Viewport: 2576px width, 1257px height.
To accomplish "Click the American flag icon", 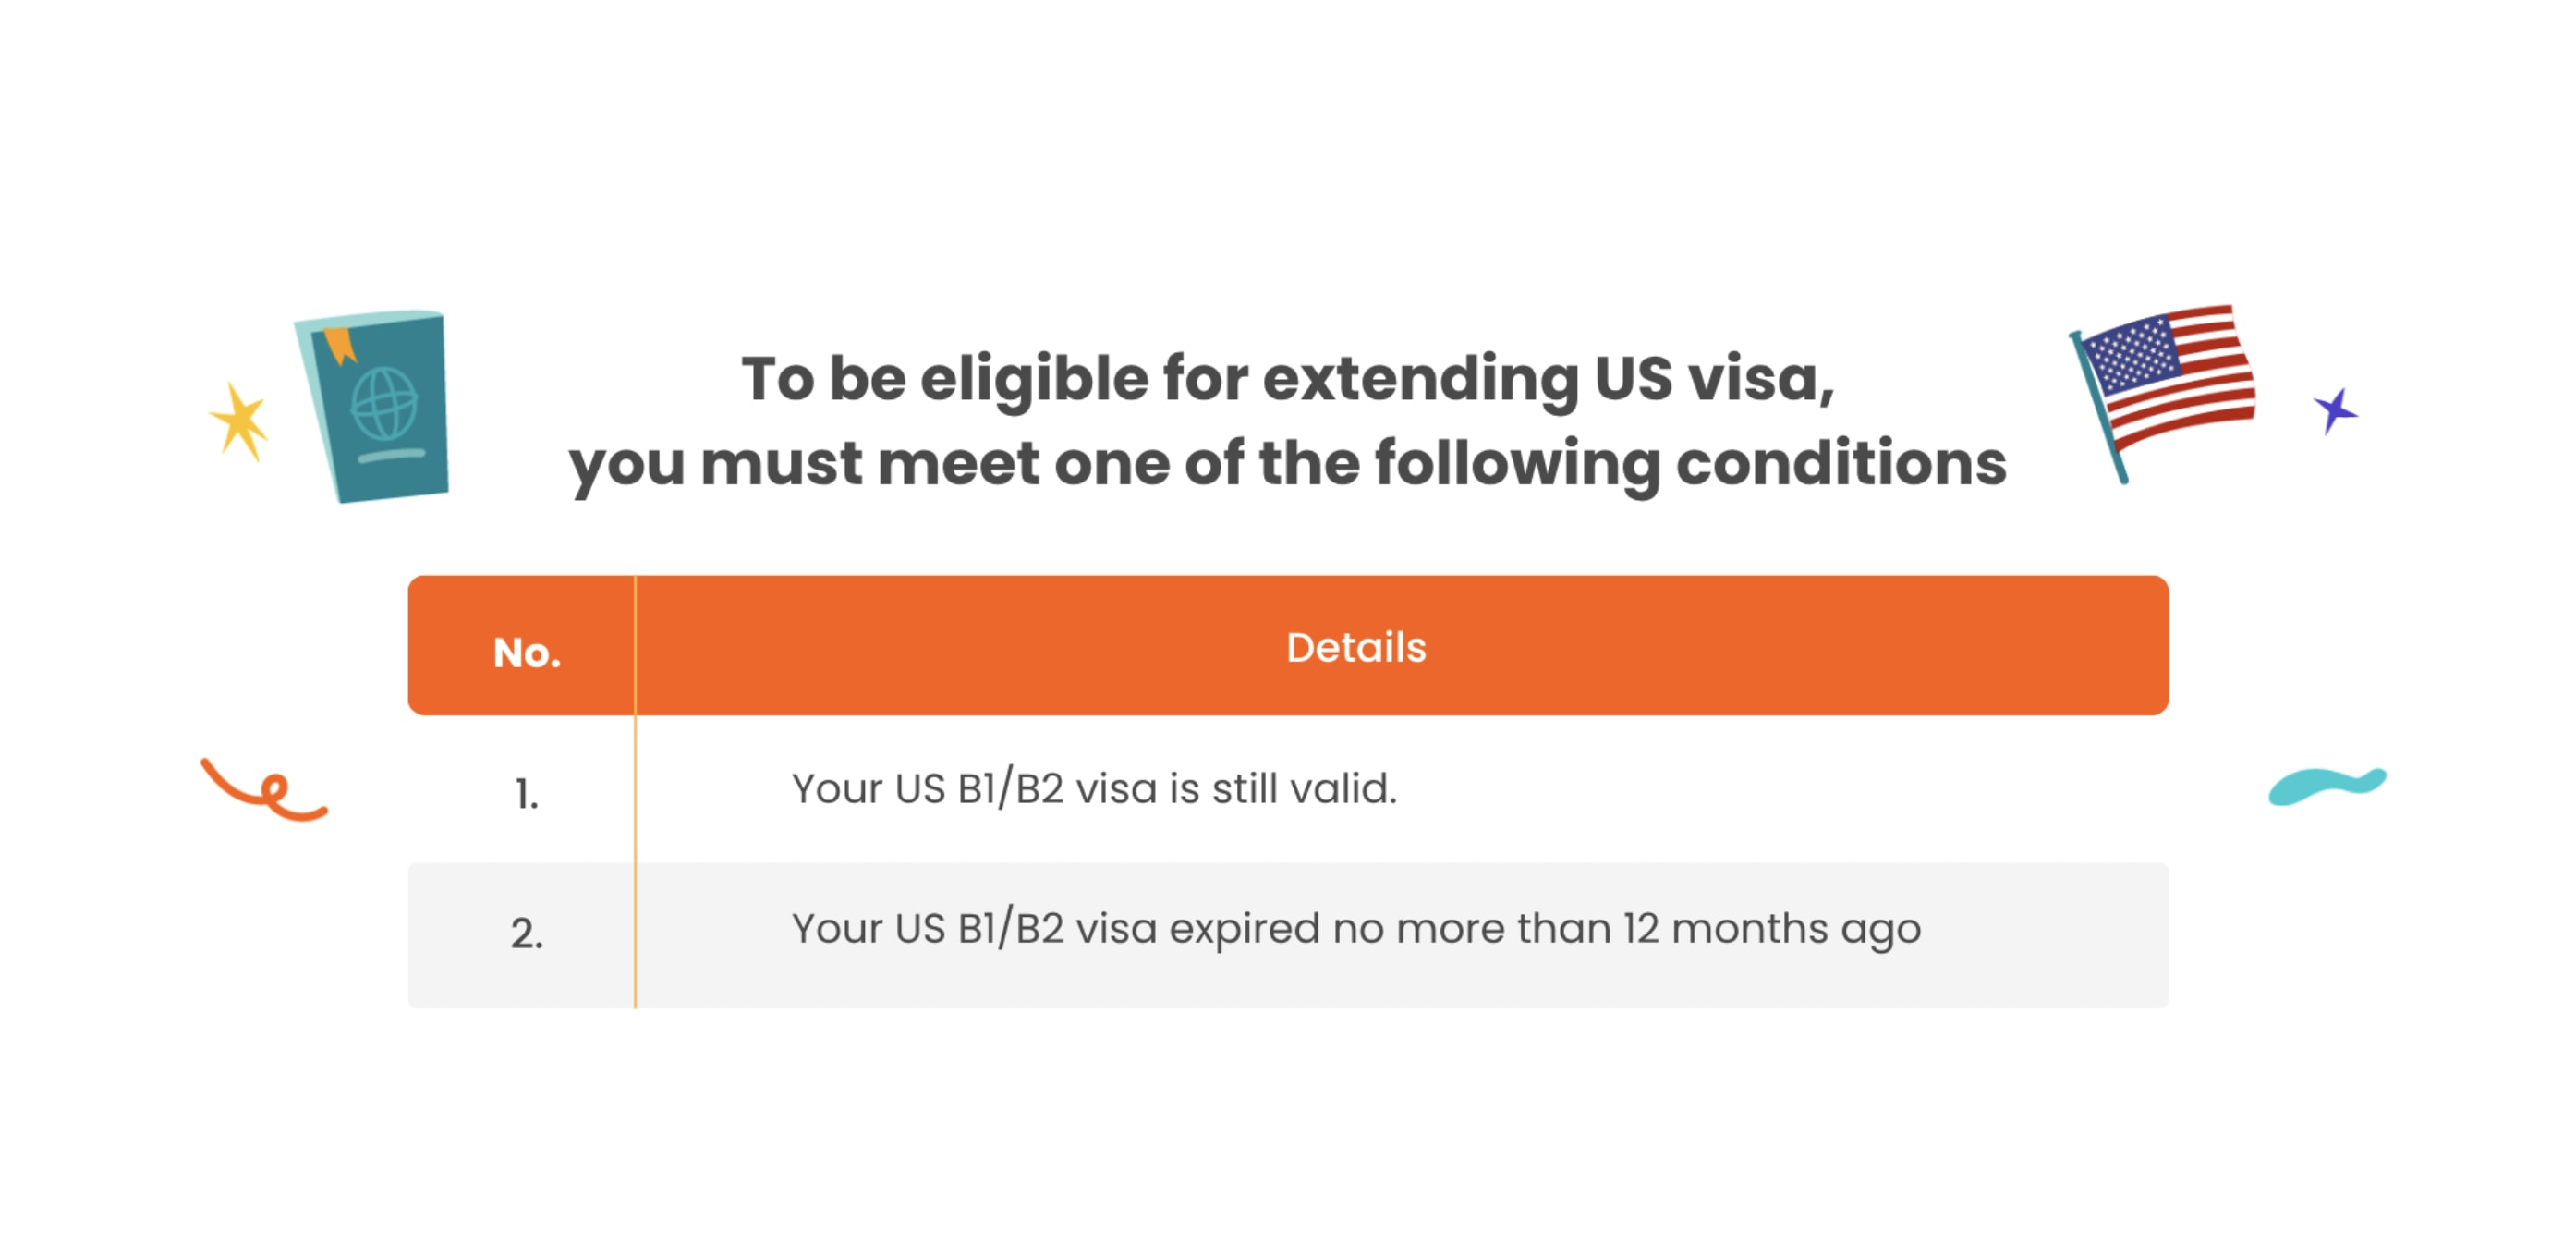I will [2167, 387].
